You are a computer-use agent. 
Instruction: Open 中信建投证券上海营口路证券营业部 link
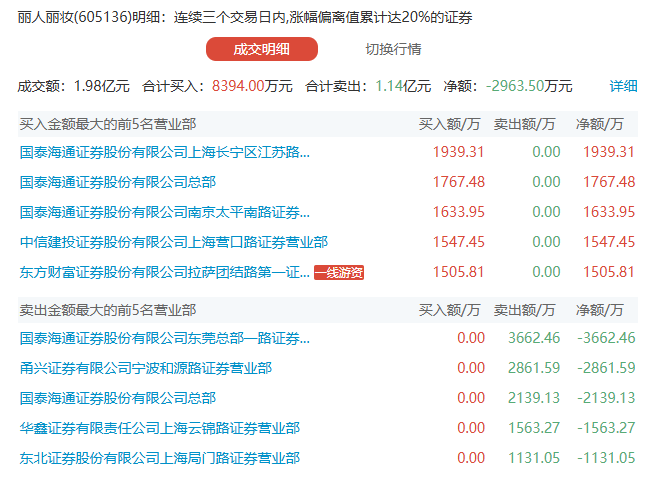click(173, 242)
